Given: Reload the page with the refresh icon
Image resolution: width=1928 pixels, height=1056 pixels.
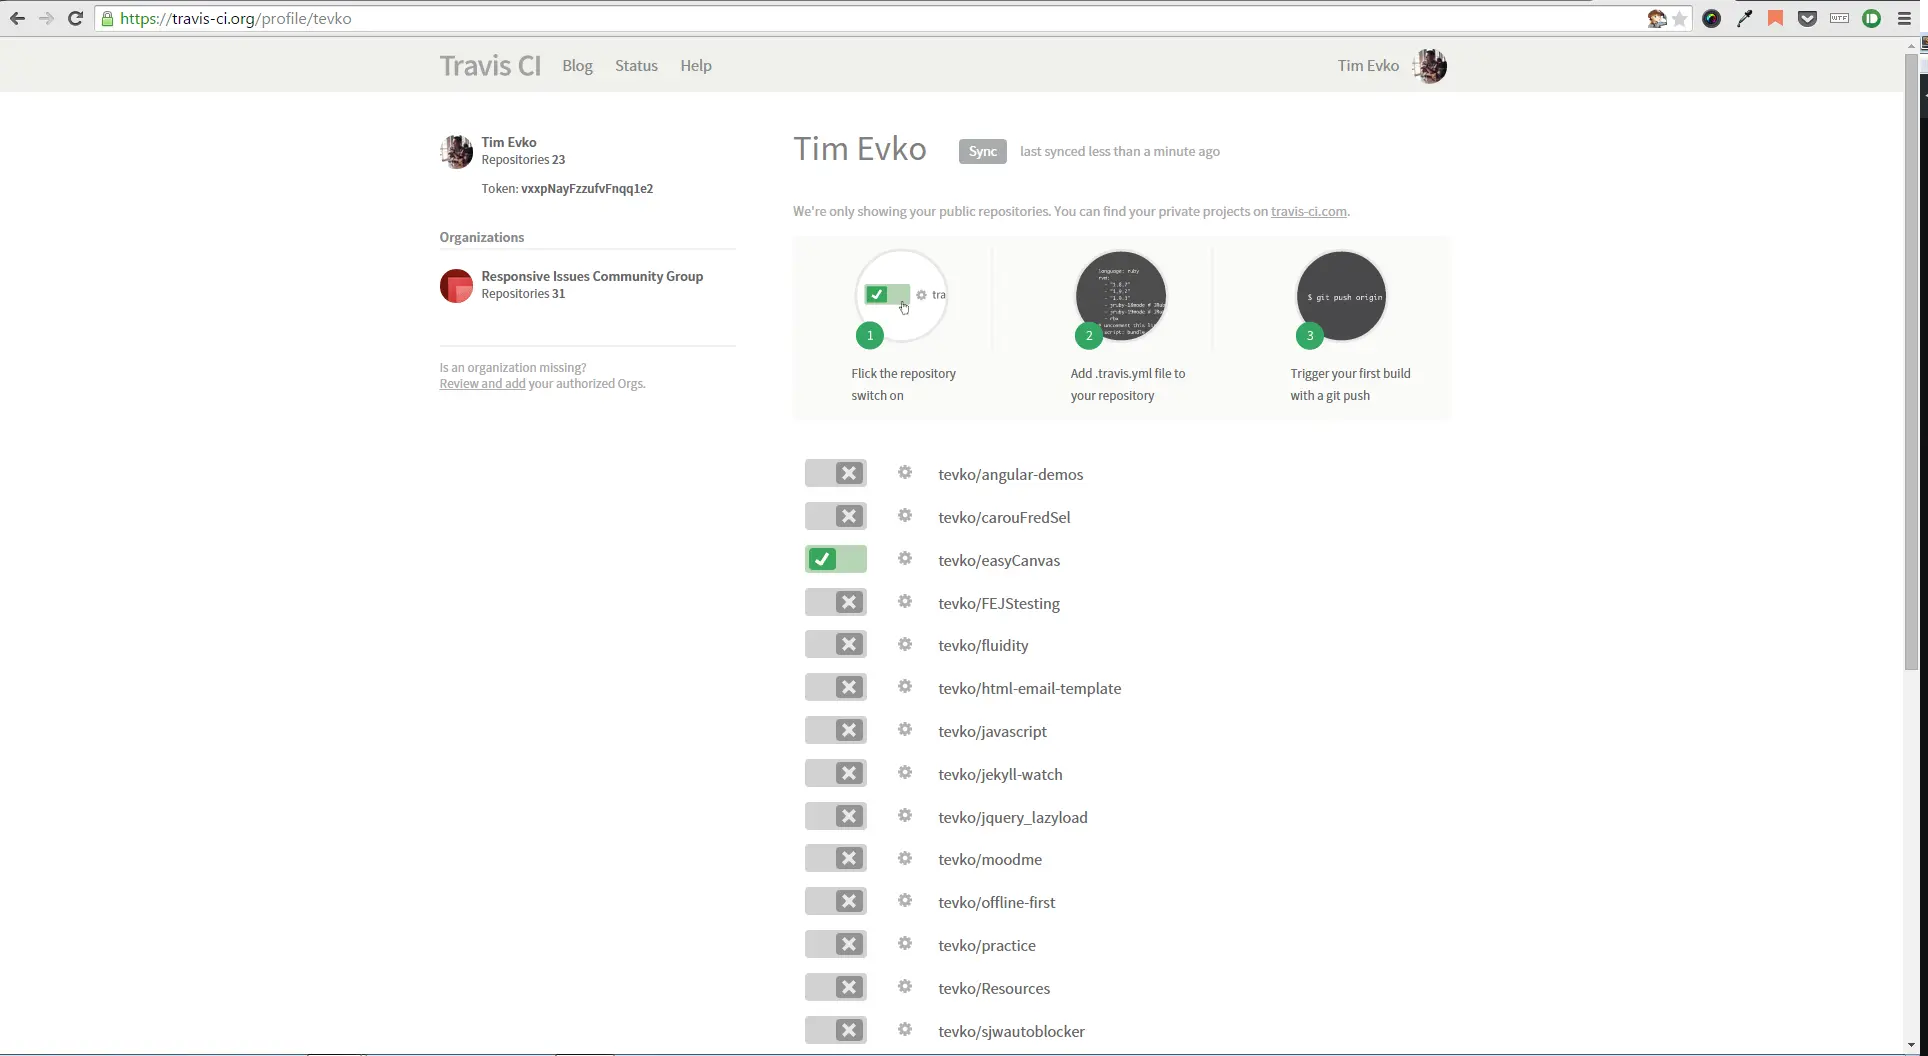Looking at the screenshot, I should pos(75,18).
